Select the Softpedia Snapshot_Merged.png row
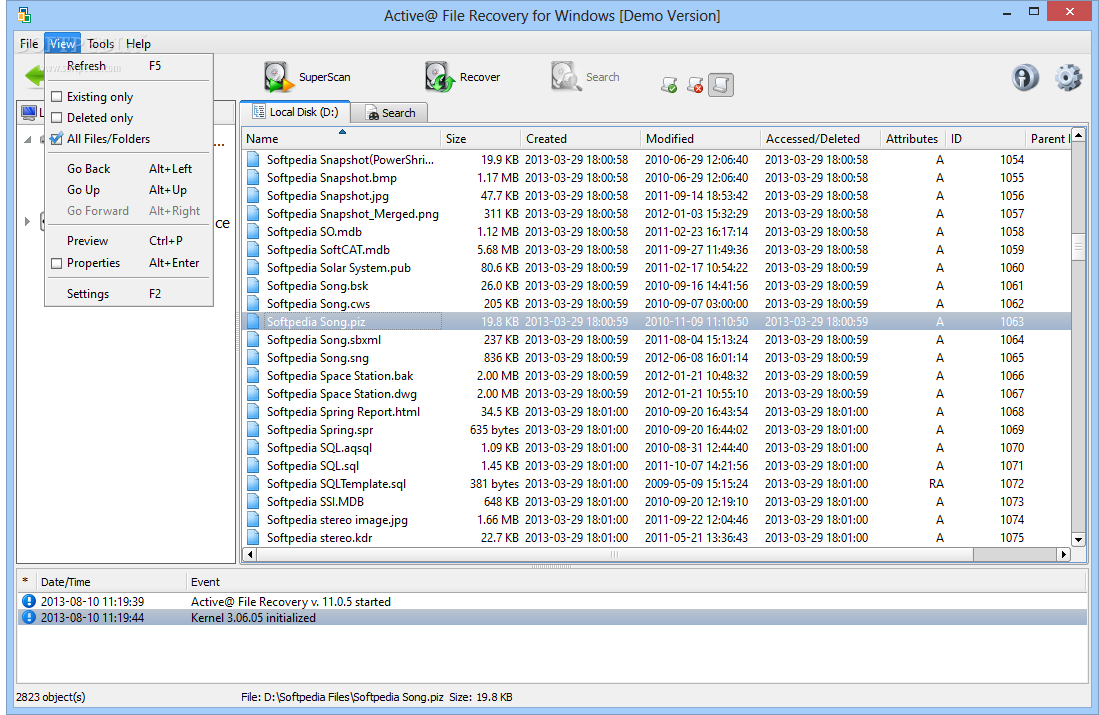This screenshot has width=1099, height=715. (x=657, y=214)
